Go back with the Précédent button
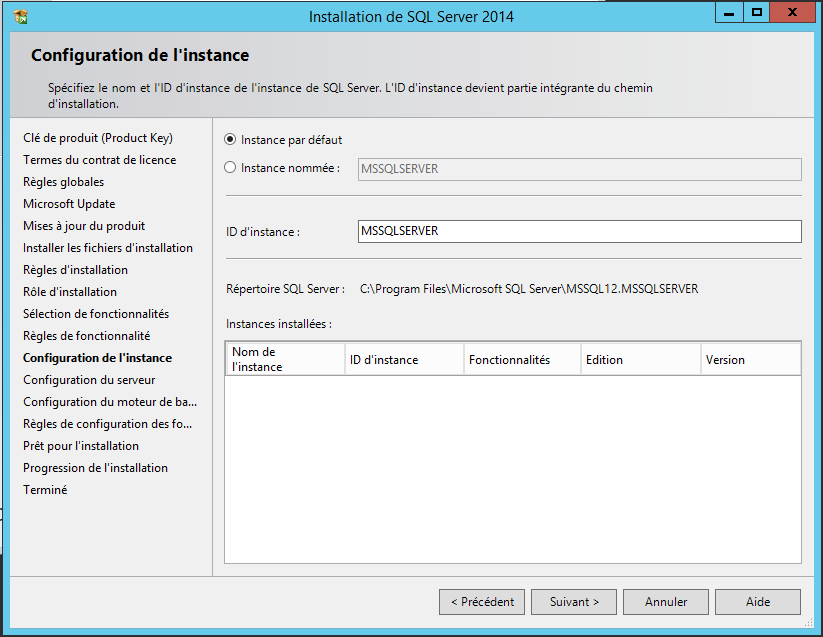823x637 pixels. click(482, 602)
